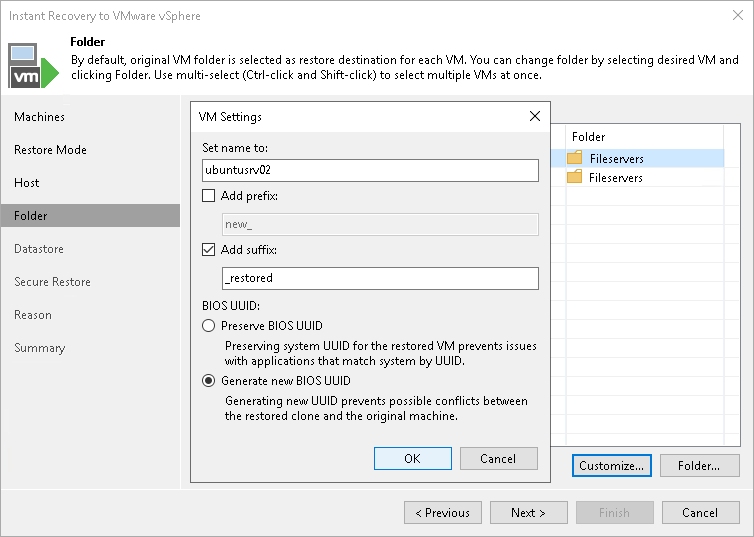Viewport: 754px width, 537px height.
Task: Go to the Datastore step
Action: pyautogui.click(x=39, y=249)
